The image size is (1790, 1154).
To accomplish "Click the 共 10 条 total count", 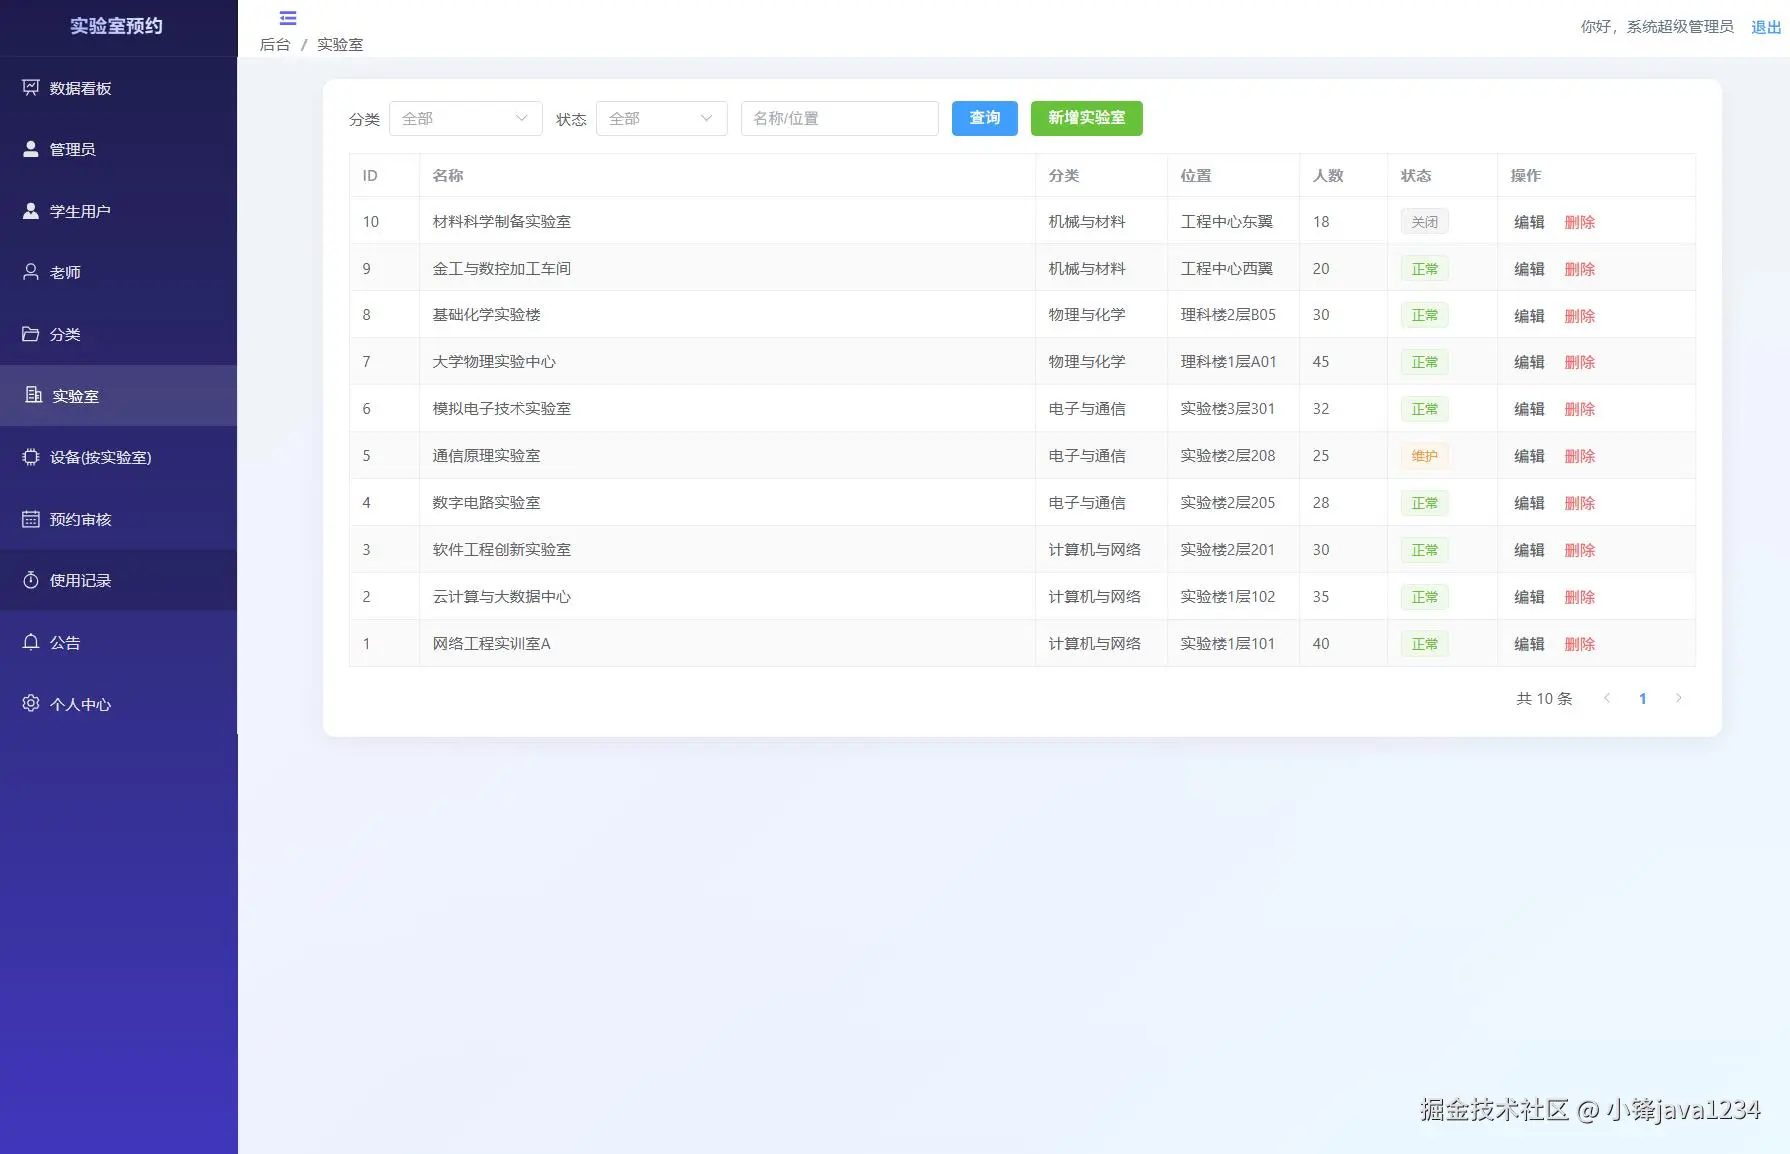I will [1544, 698].
